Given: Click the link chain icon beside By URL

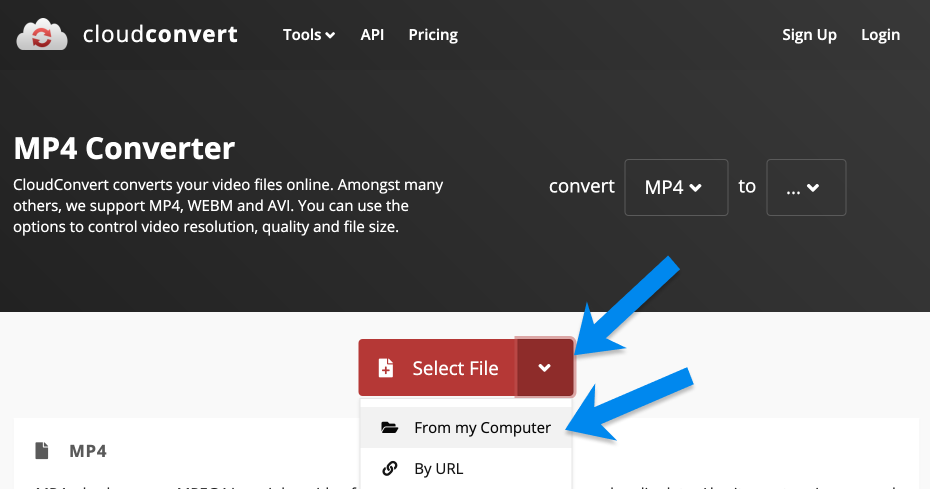Looking at the screenshot, I should click(x=390, y=468).
